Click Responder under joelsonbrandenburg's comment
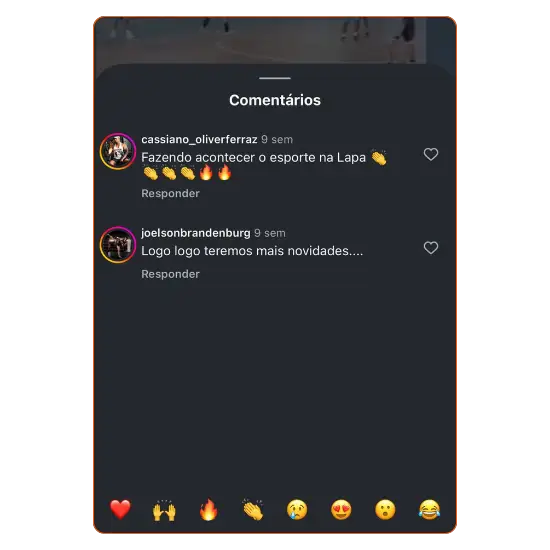The image size is (550, 550). tap(170, 274)
